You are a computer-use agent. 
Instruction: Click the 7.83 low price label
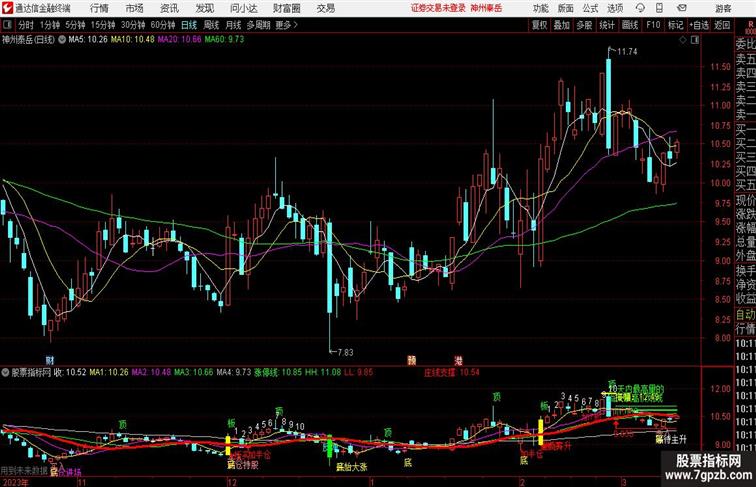tap(345, 352)
